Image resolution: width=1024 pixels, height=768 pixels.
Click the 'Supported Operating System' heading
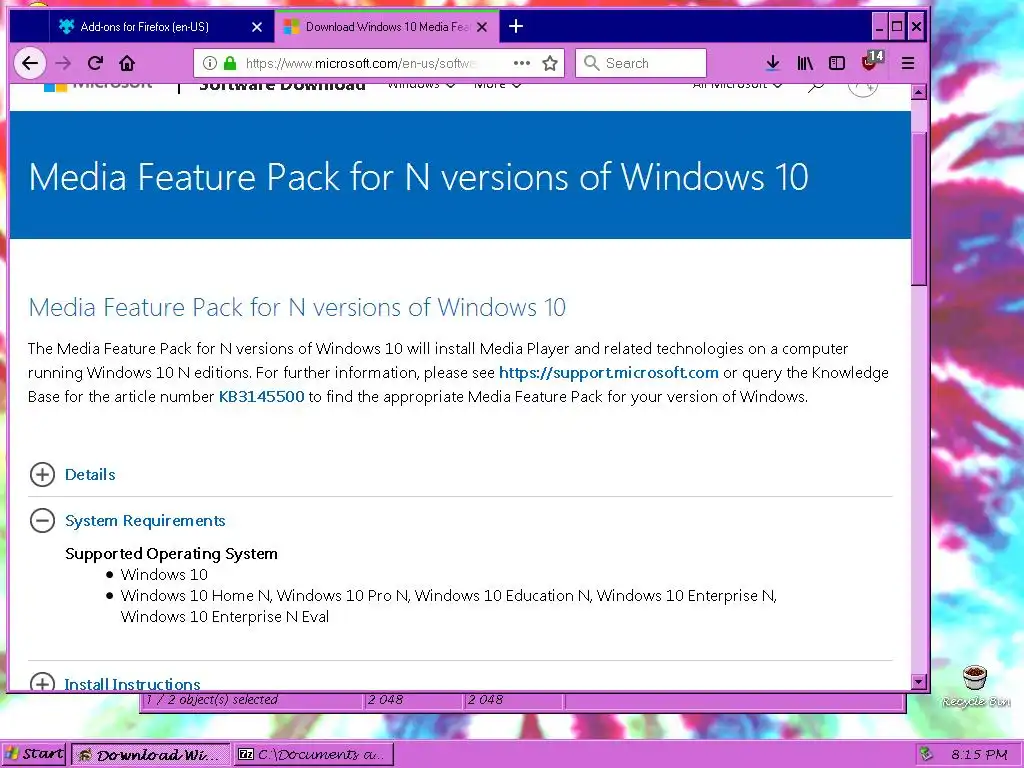pyautogui.click(x=171, y=554)
